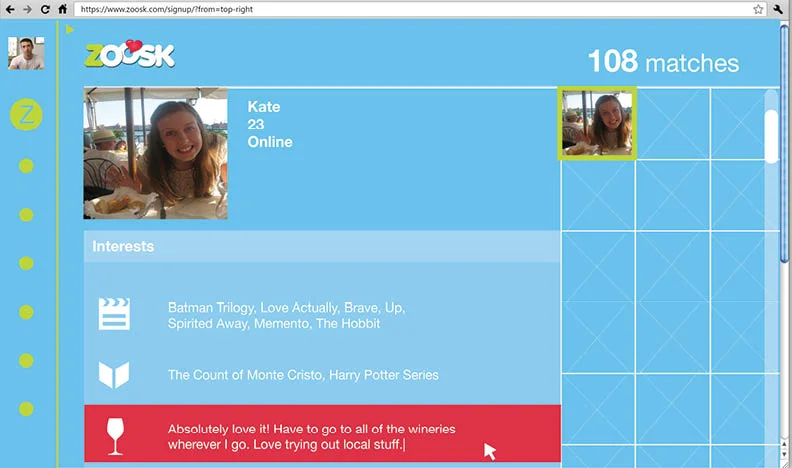Click the matches grid scrollbar handle
The width and height of the screenshot is (792, 468).
(771, 136)
